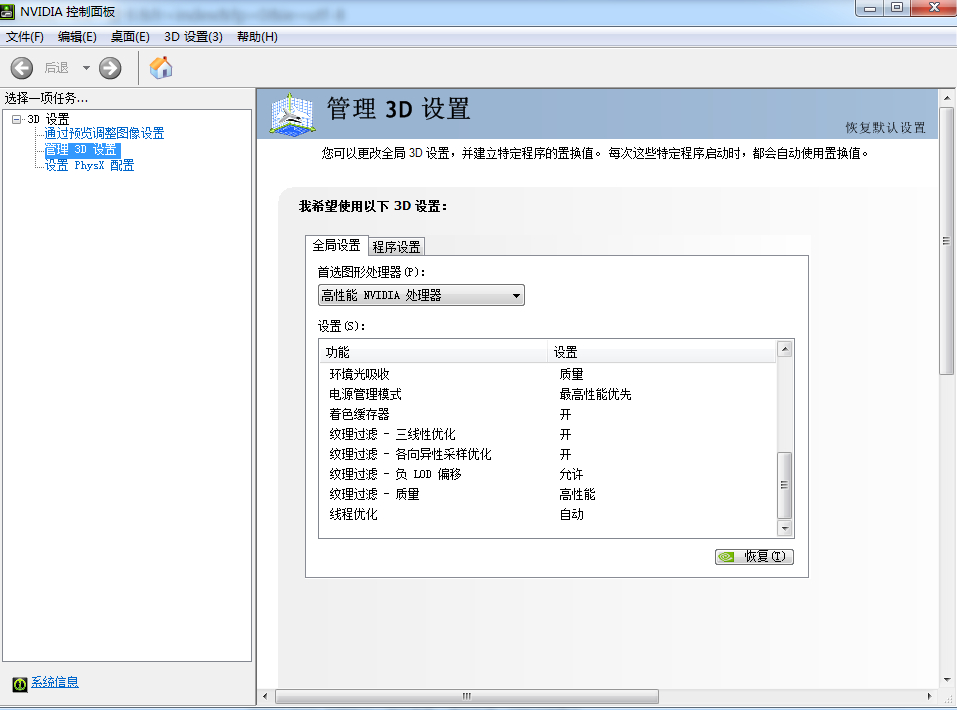Click the 最高性能优先 setting value
Image resolution: width=957 pixels, height=710 pixels.
595,394
